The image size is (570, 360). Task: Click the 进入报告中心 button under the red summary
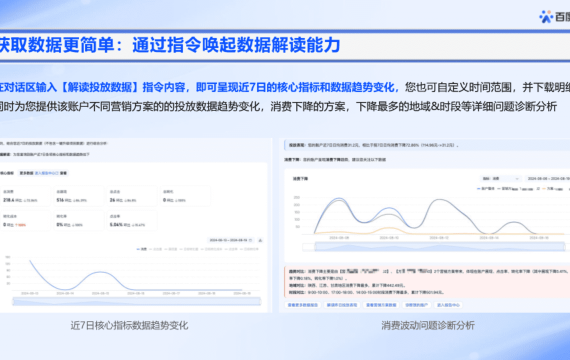coord(448,305)
